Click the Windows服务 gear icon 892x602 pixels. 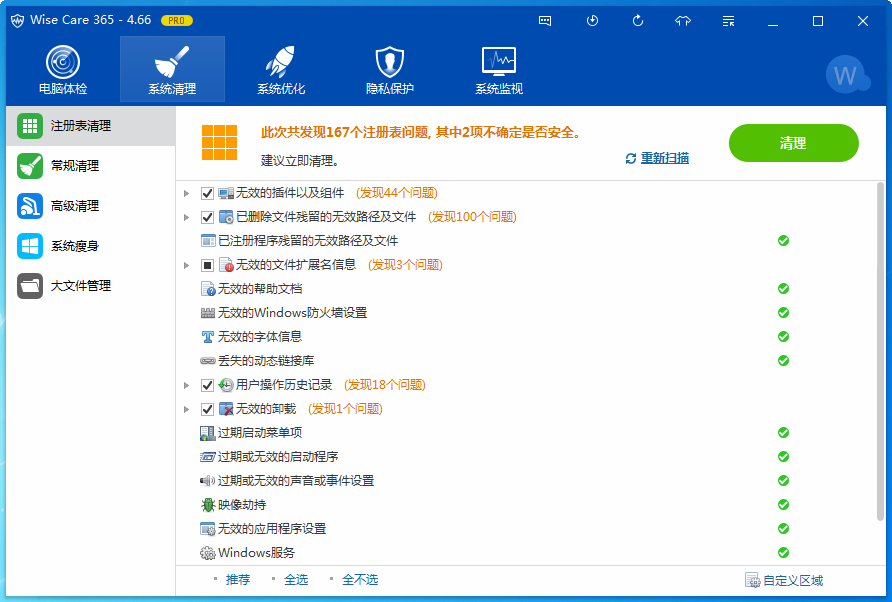click(x=208, y=553)
